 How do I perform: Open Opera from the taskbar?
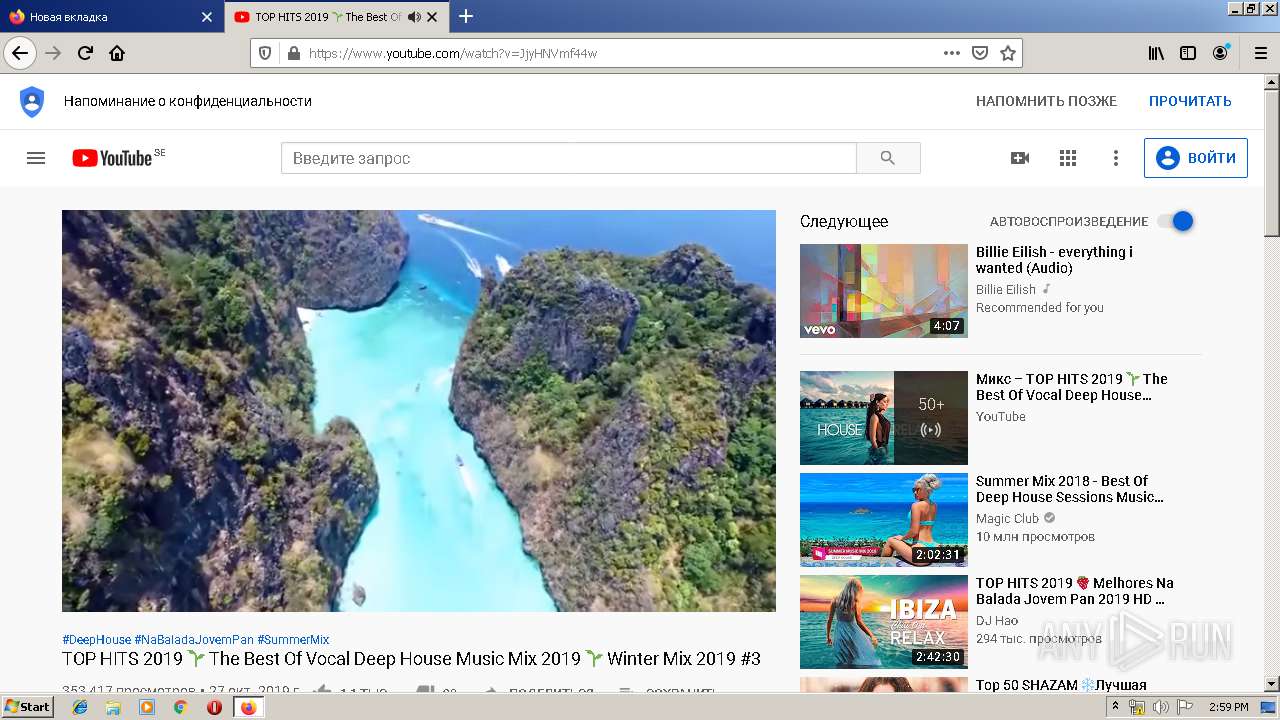point(214,707)
